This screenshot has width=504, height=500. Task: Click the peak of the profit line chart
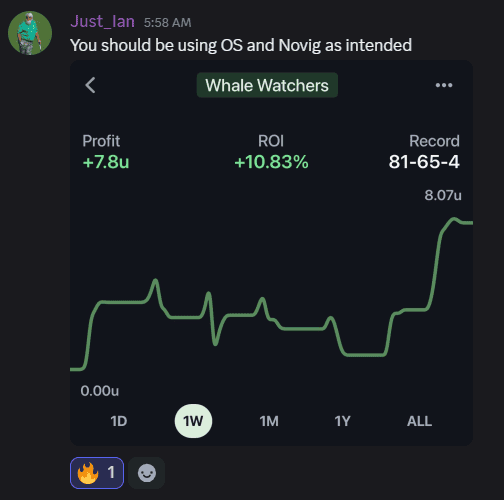point(454,219)
